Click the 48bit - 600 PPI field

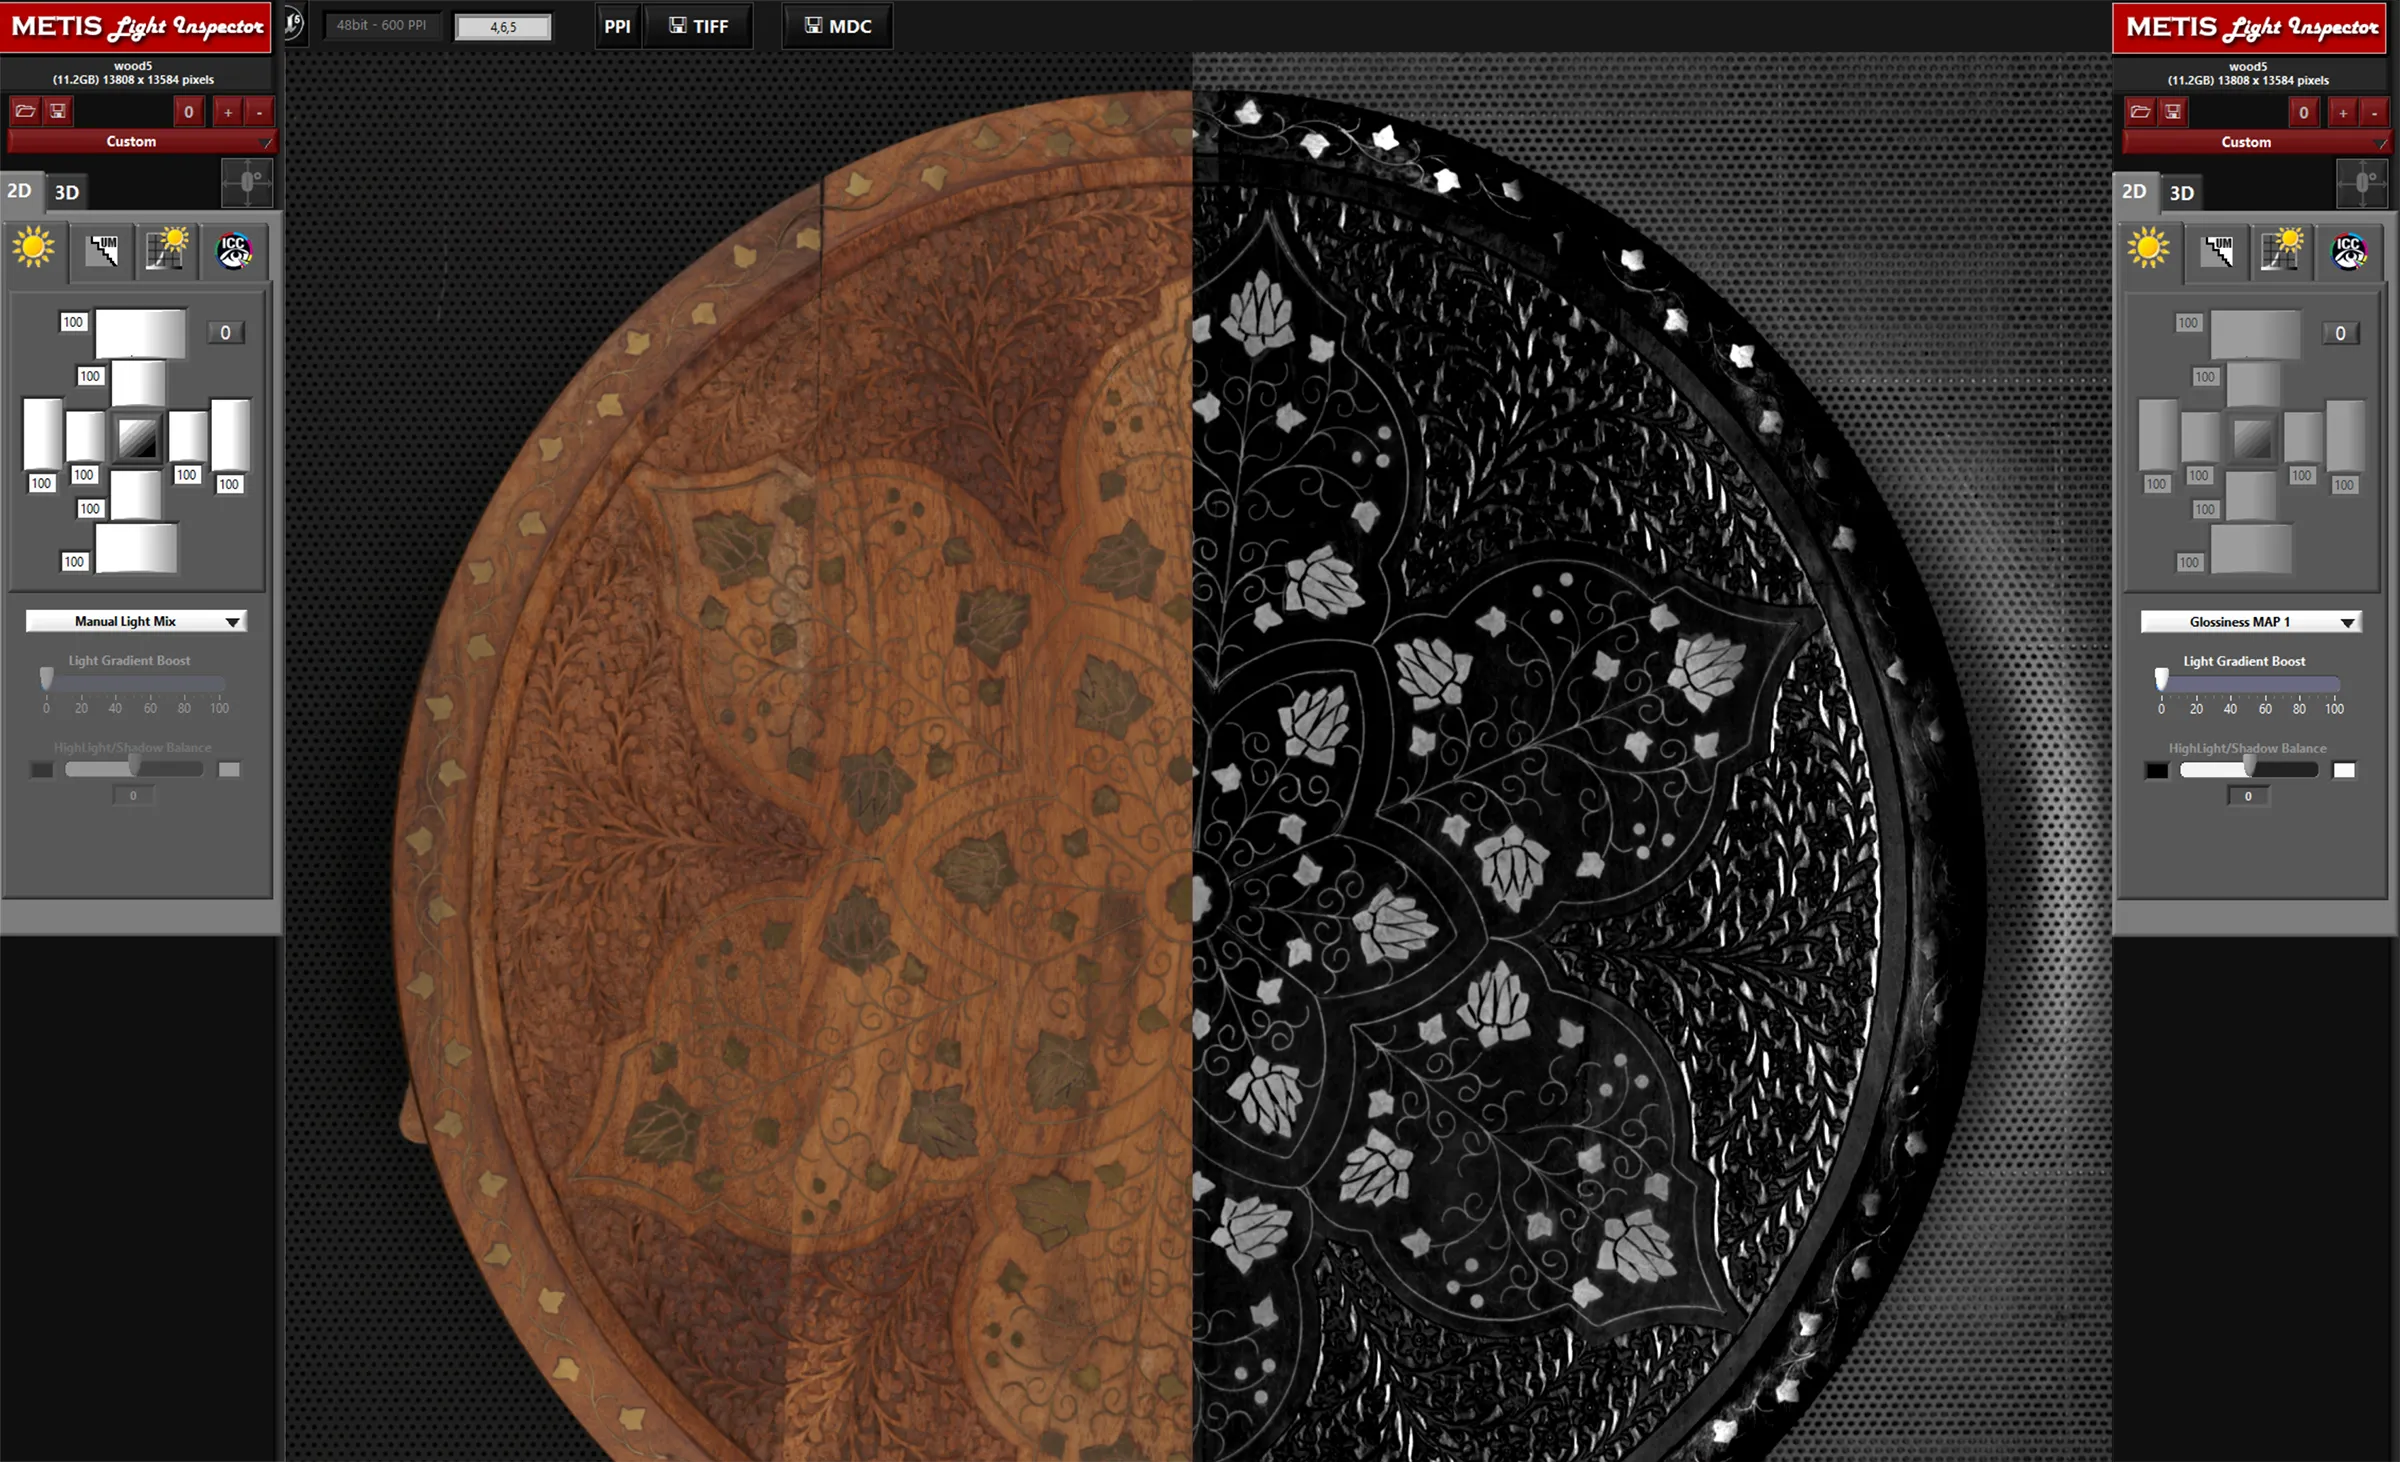(381, 25)
